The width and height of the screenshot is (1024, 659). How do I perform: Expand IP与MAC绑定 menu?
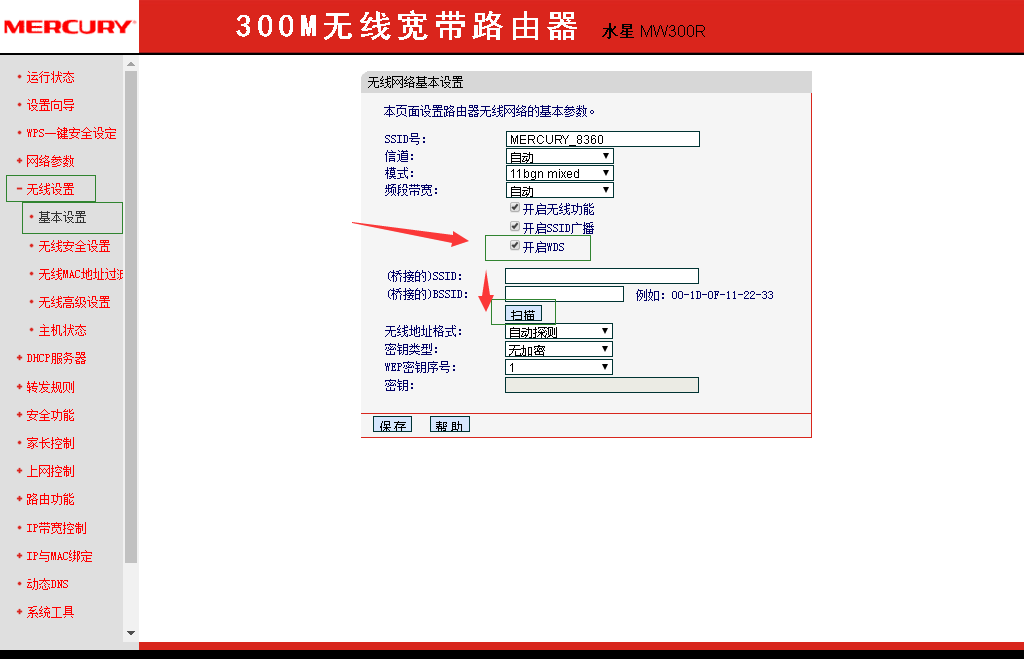point(59,556)
